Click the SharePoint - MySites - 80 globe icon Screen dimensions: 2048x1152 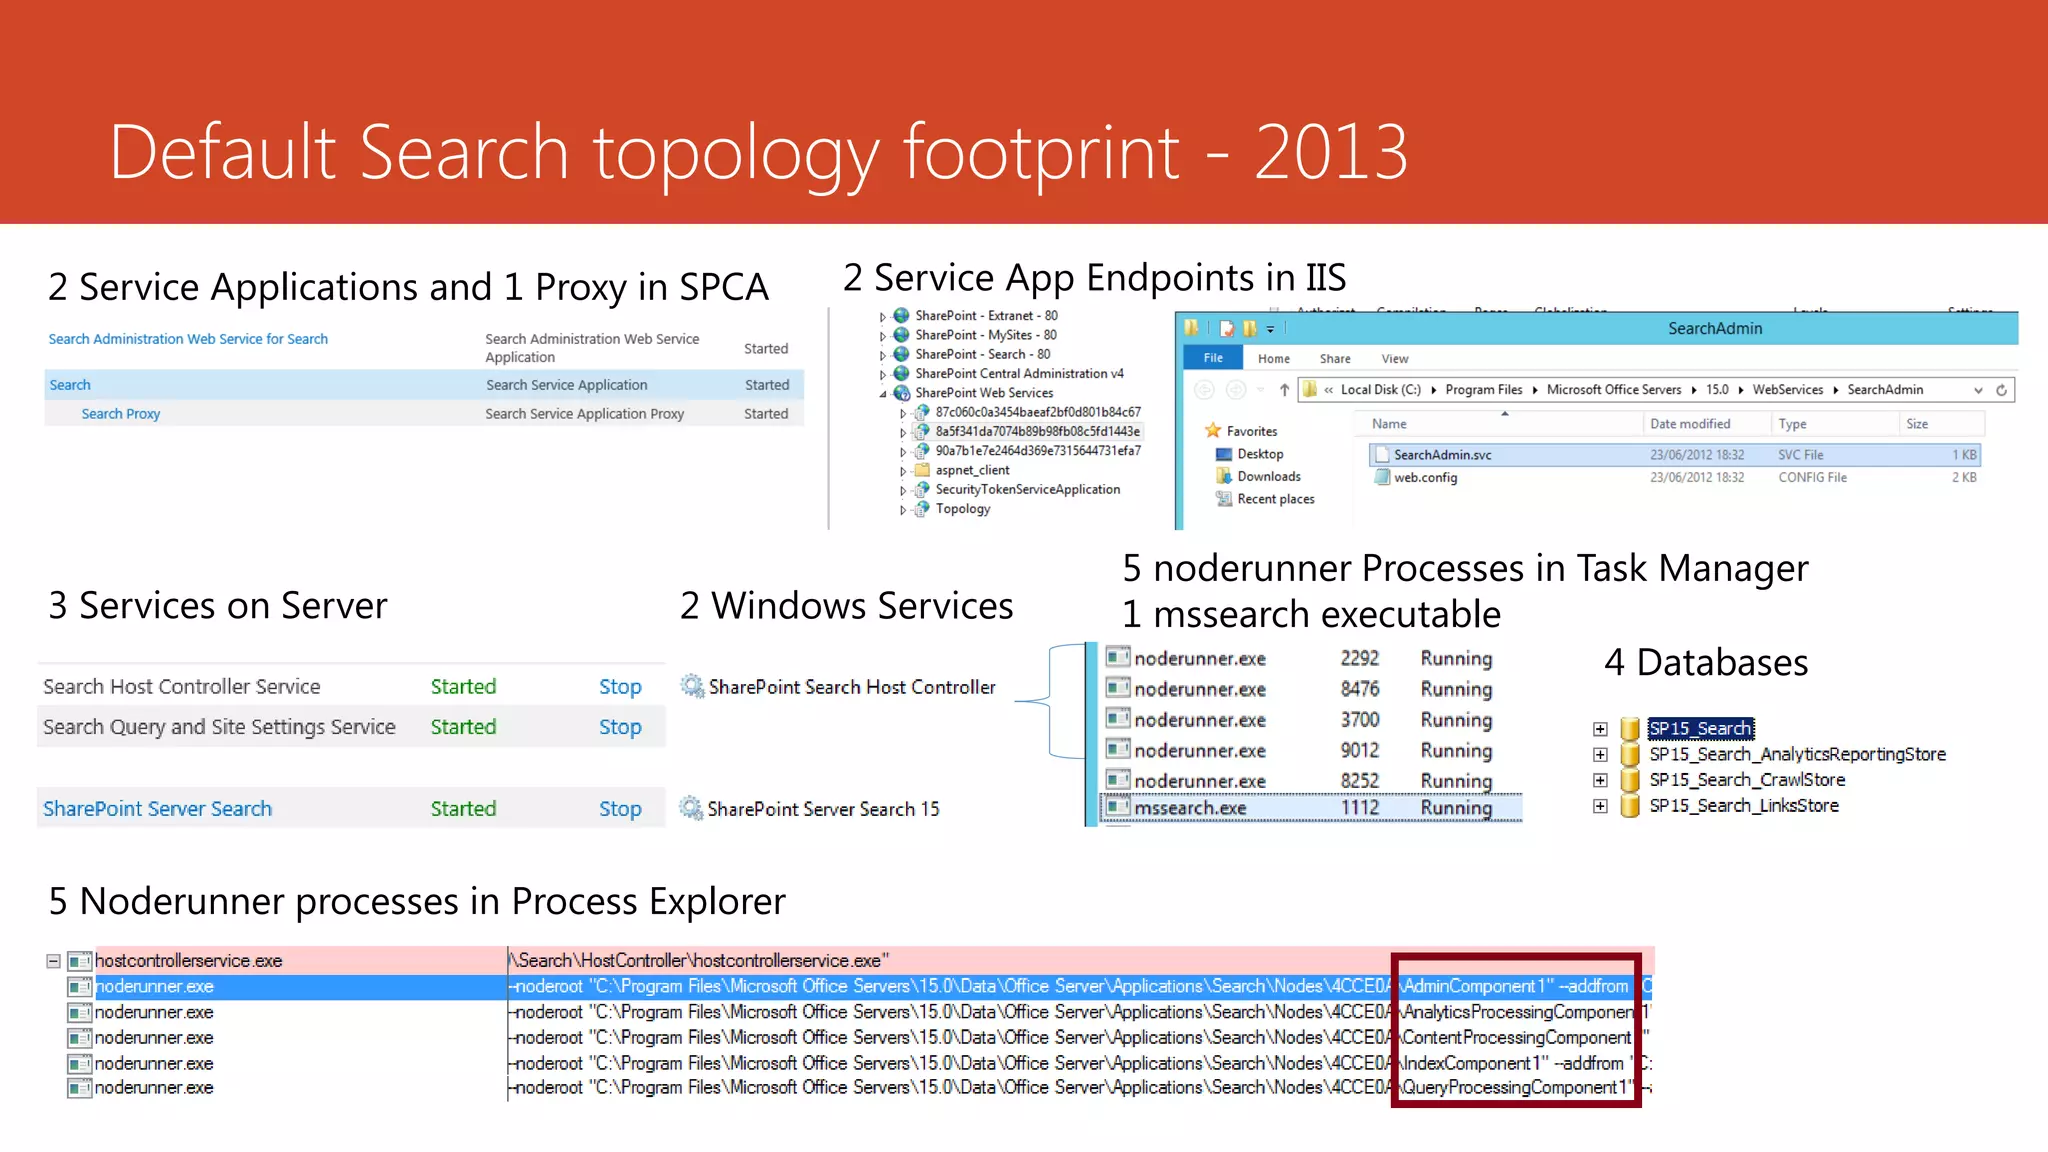(901, 335)
